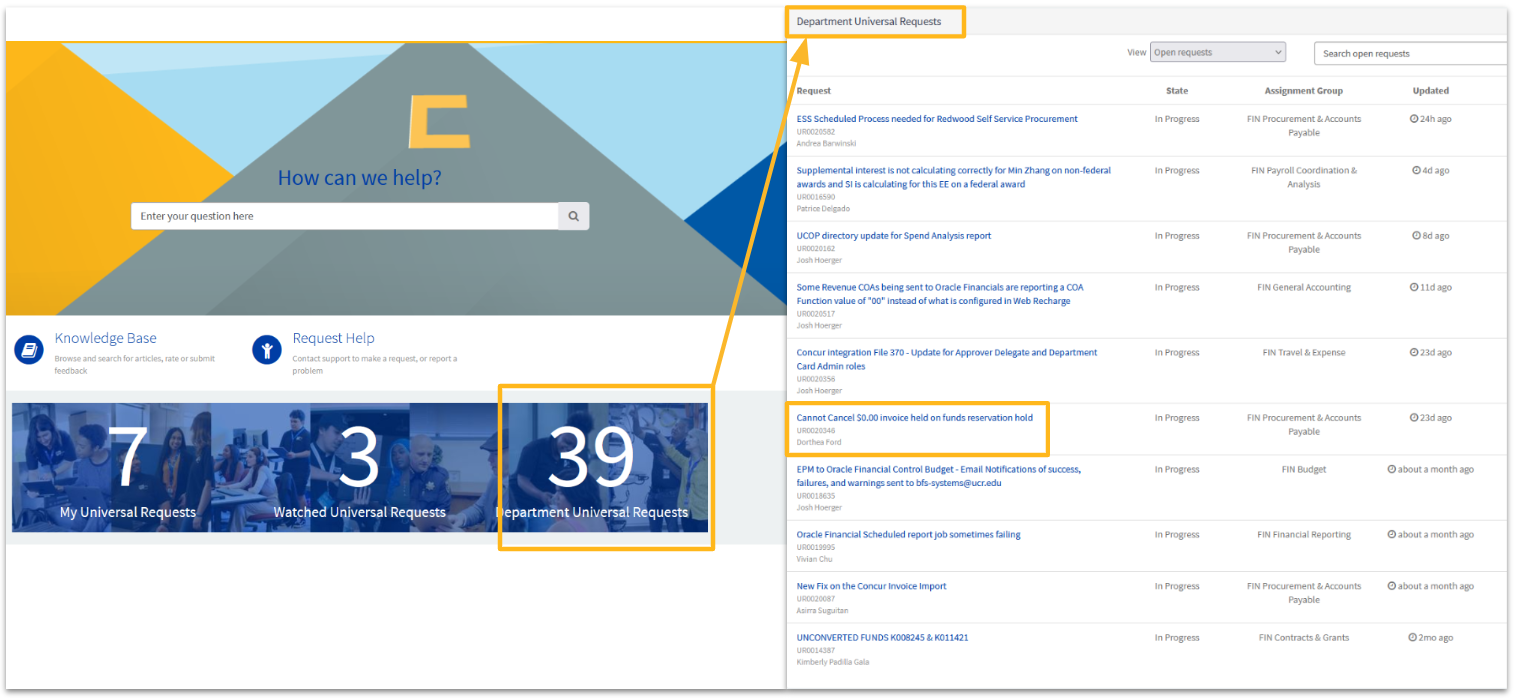Sort by the Assignment Group column header
Screen dimensions: 1514x698
(x=1303, y=91)
